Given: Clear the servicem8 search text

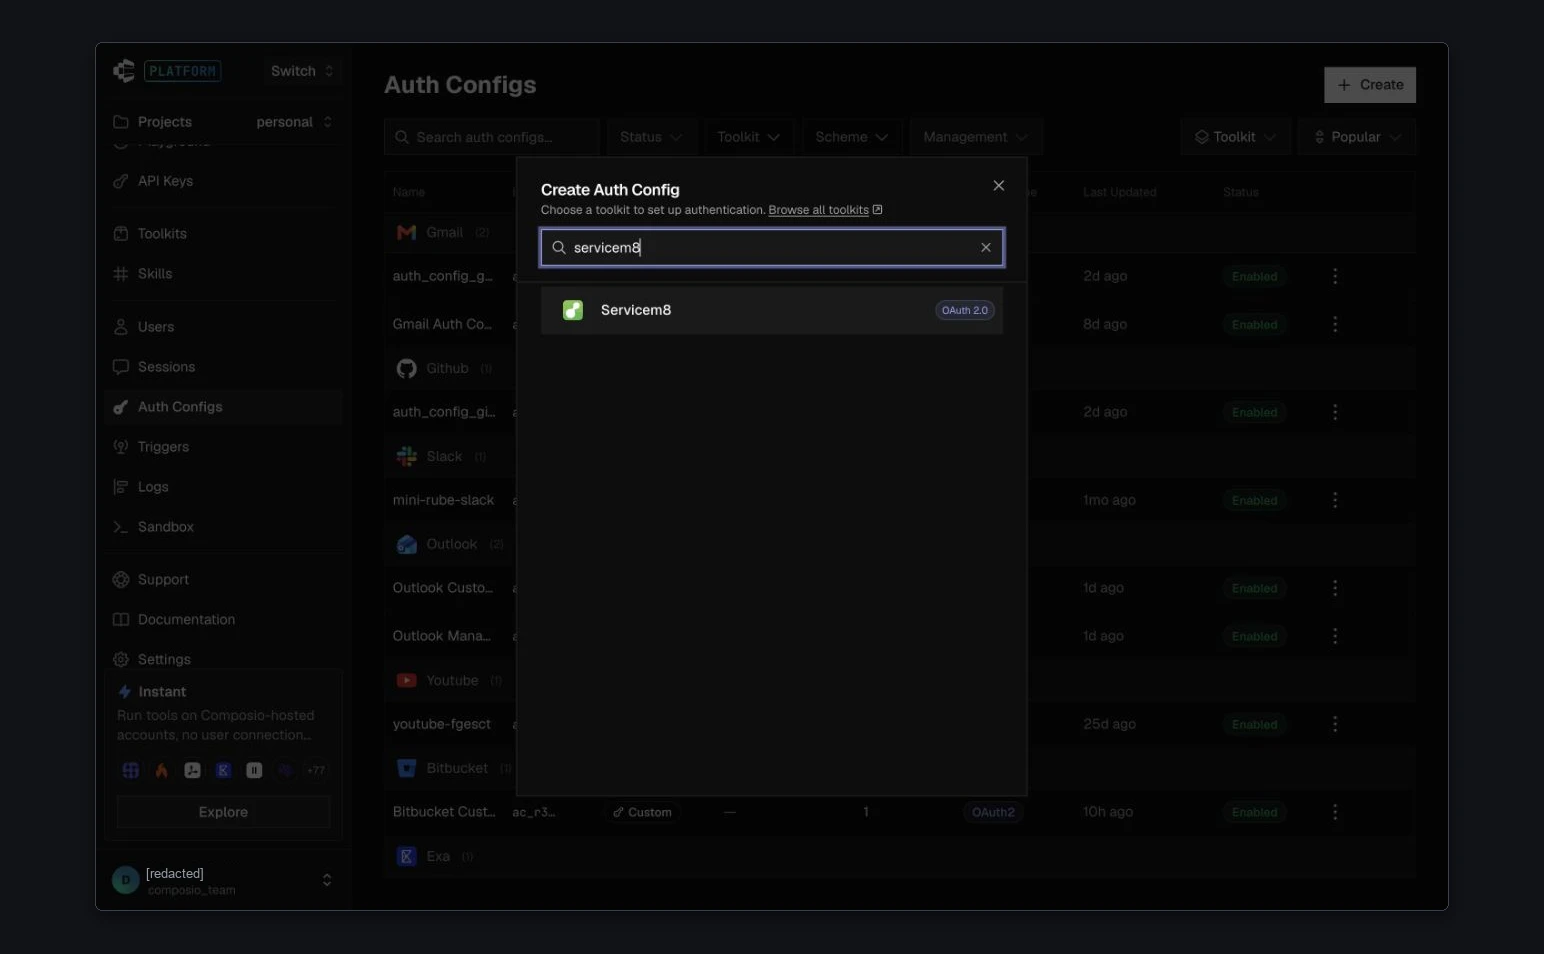Looking at the screenshot, I should 986,248.
